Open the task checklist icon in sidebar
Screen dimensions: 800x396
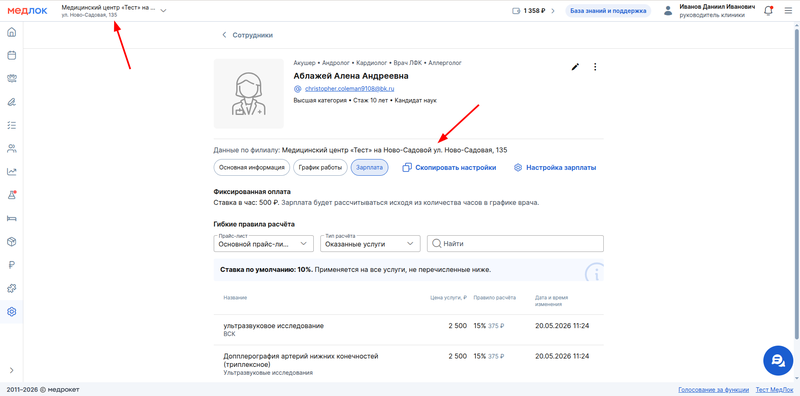point(11,125)
